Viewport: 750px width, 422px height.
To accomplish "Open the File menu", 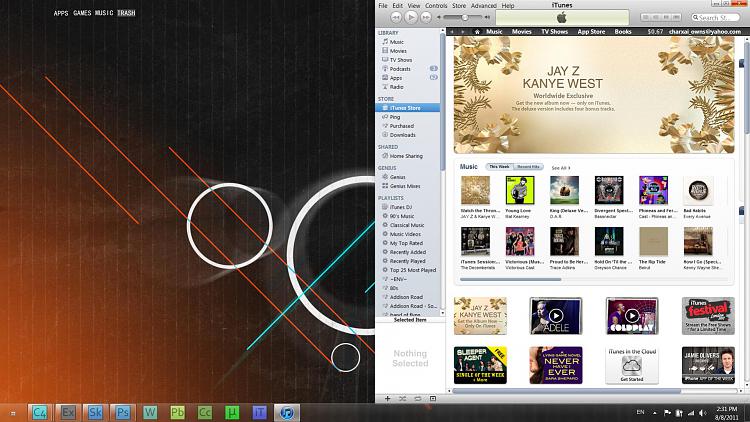I will point(383,6).
